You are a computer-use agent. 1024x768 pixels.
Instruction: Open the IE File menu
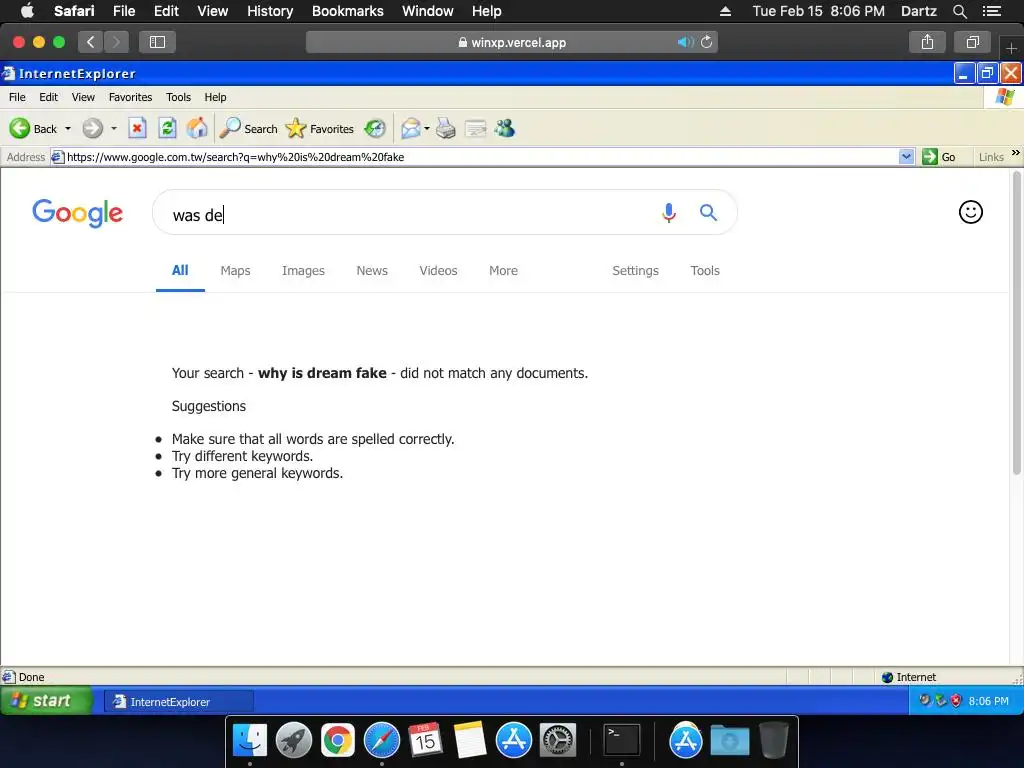pos(18,97)
